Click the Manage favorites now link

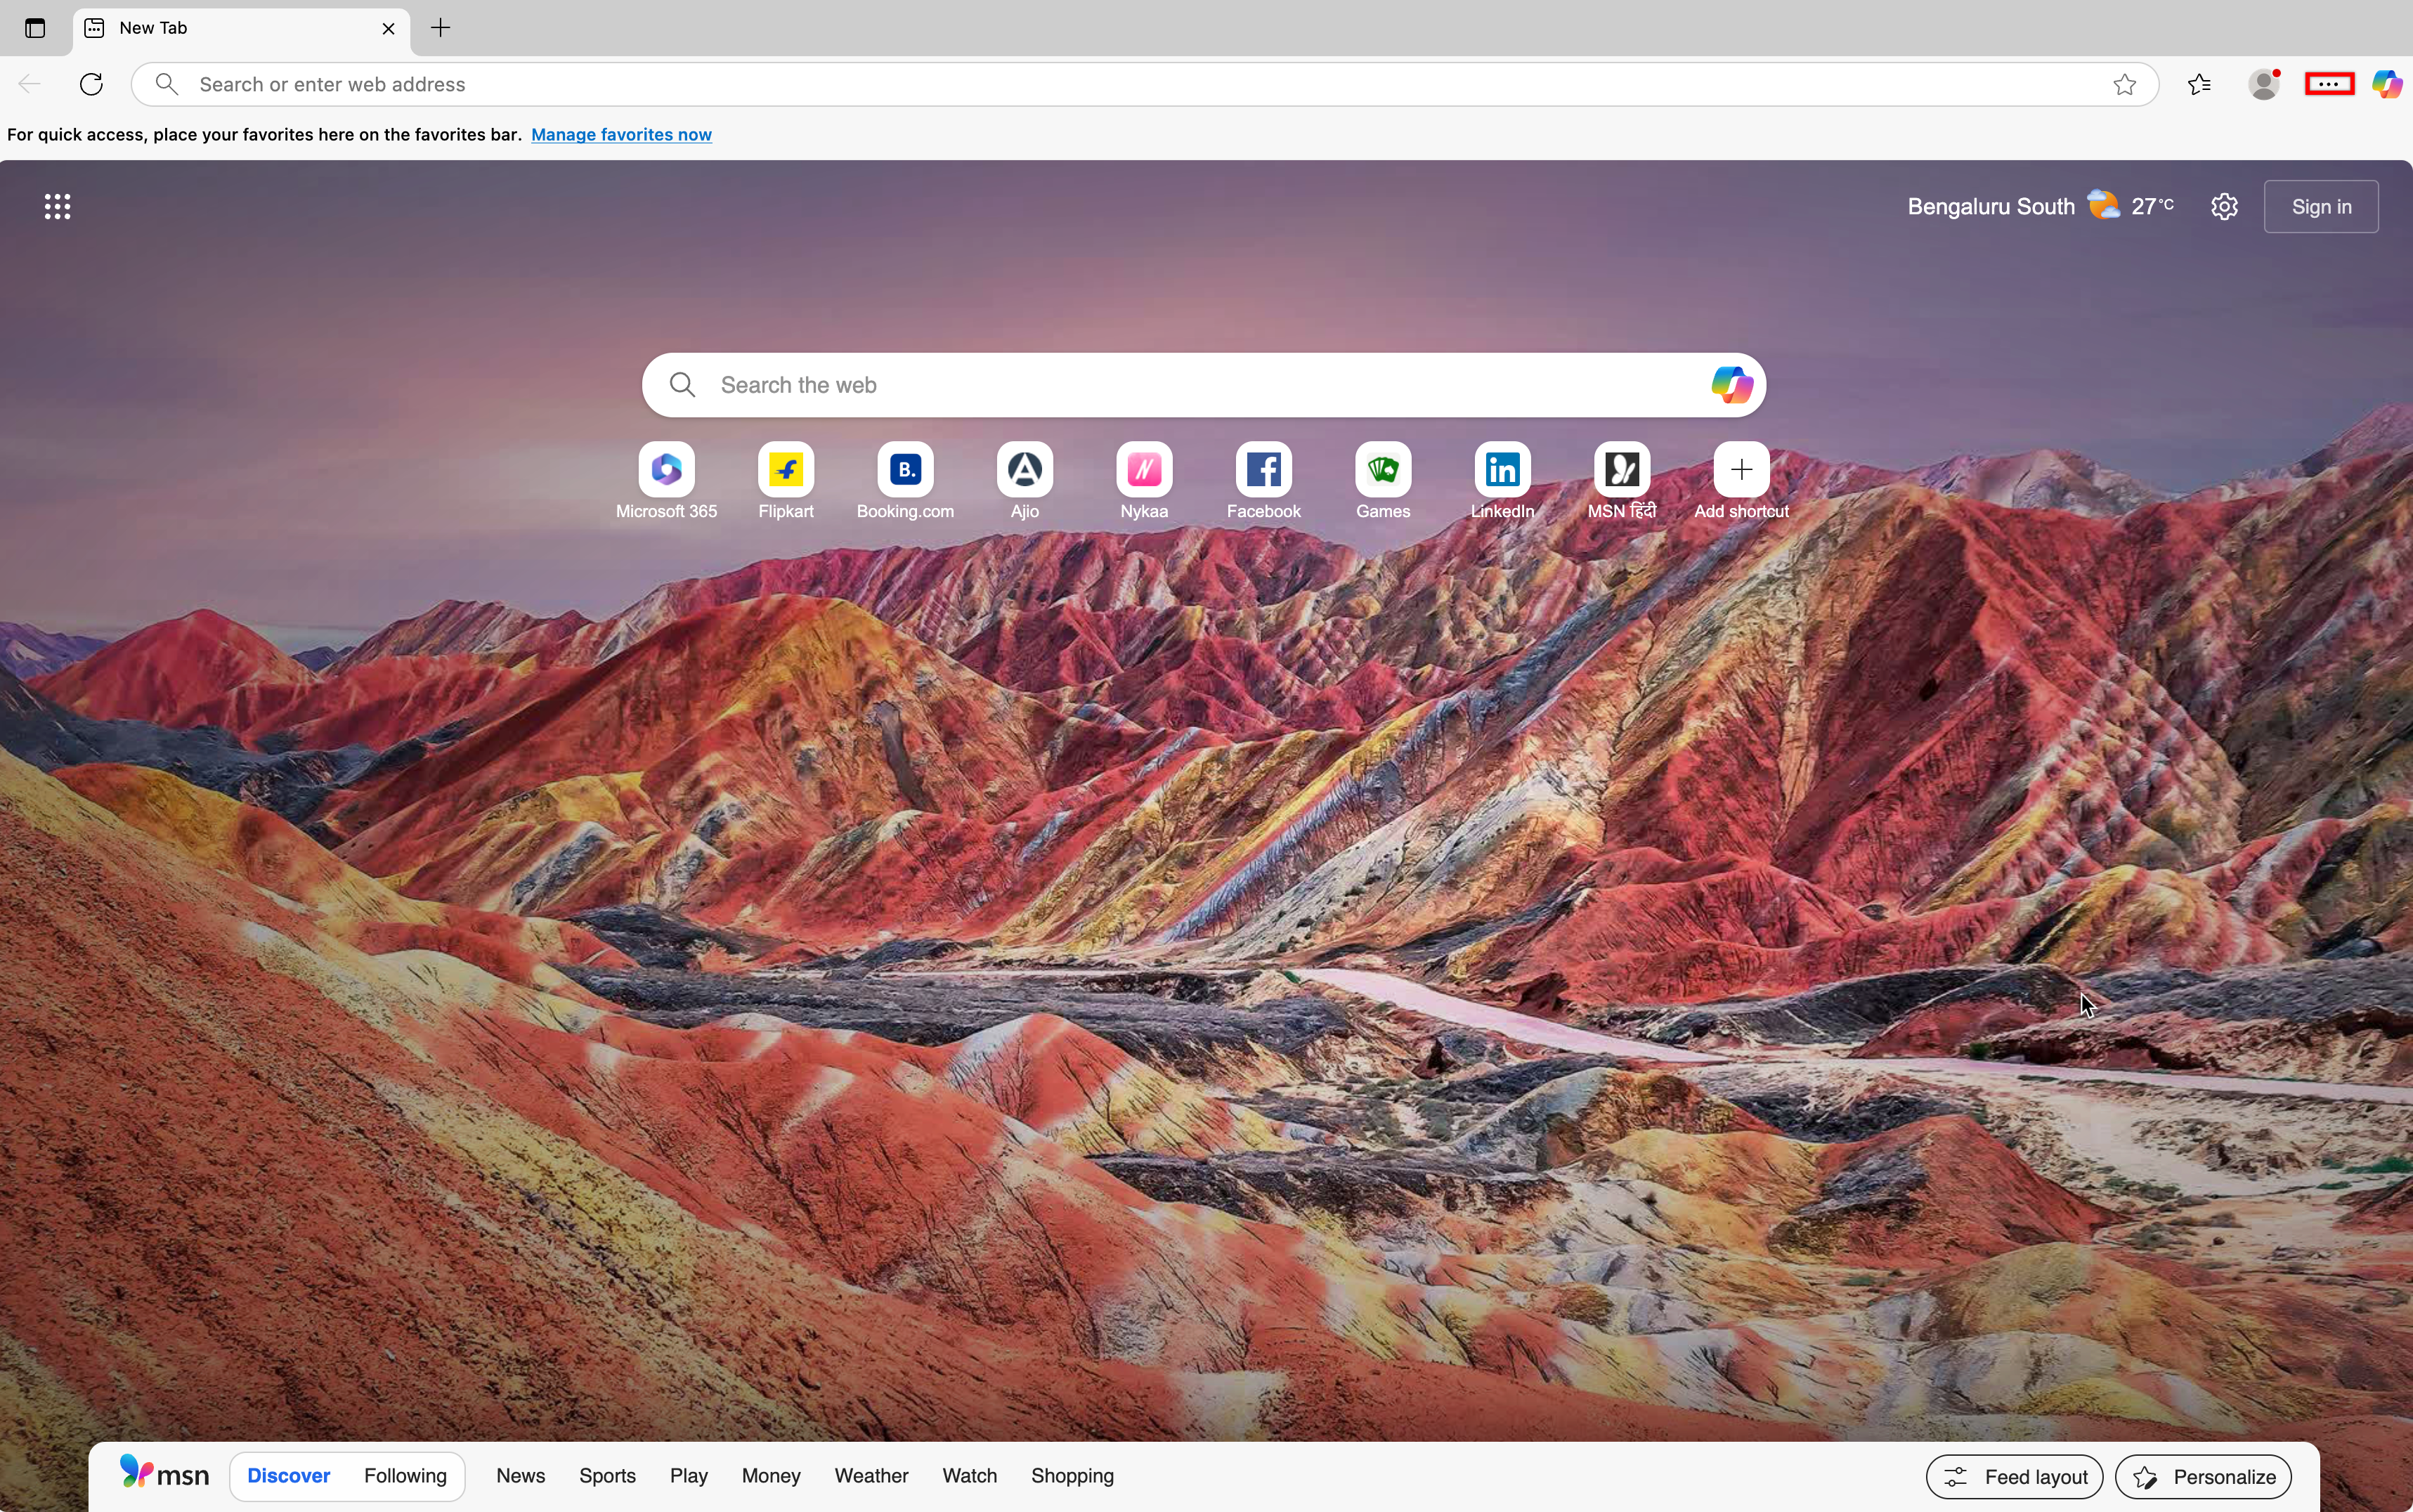(x=621, y=135)
